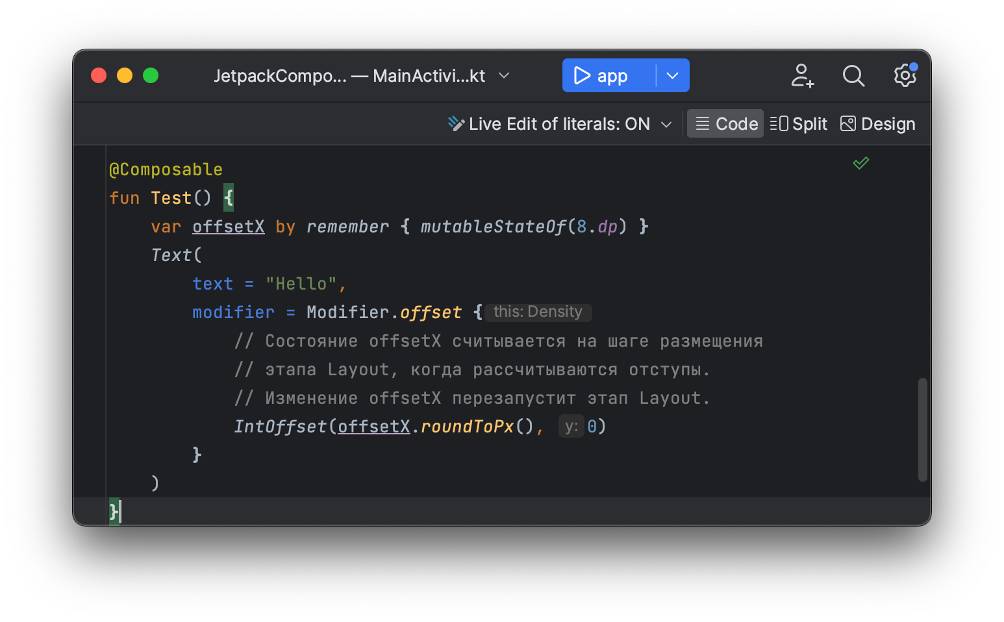Switch to the Split editor view
The image size is (1004, 622).
click(x=799, y=124)
